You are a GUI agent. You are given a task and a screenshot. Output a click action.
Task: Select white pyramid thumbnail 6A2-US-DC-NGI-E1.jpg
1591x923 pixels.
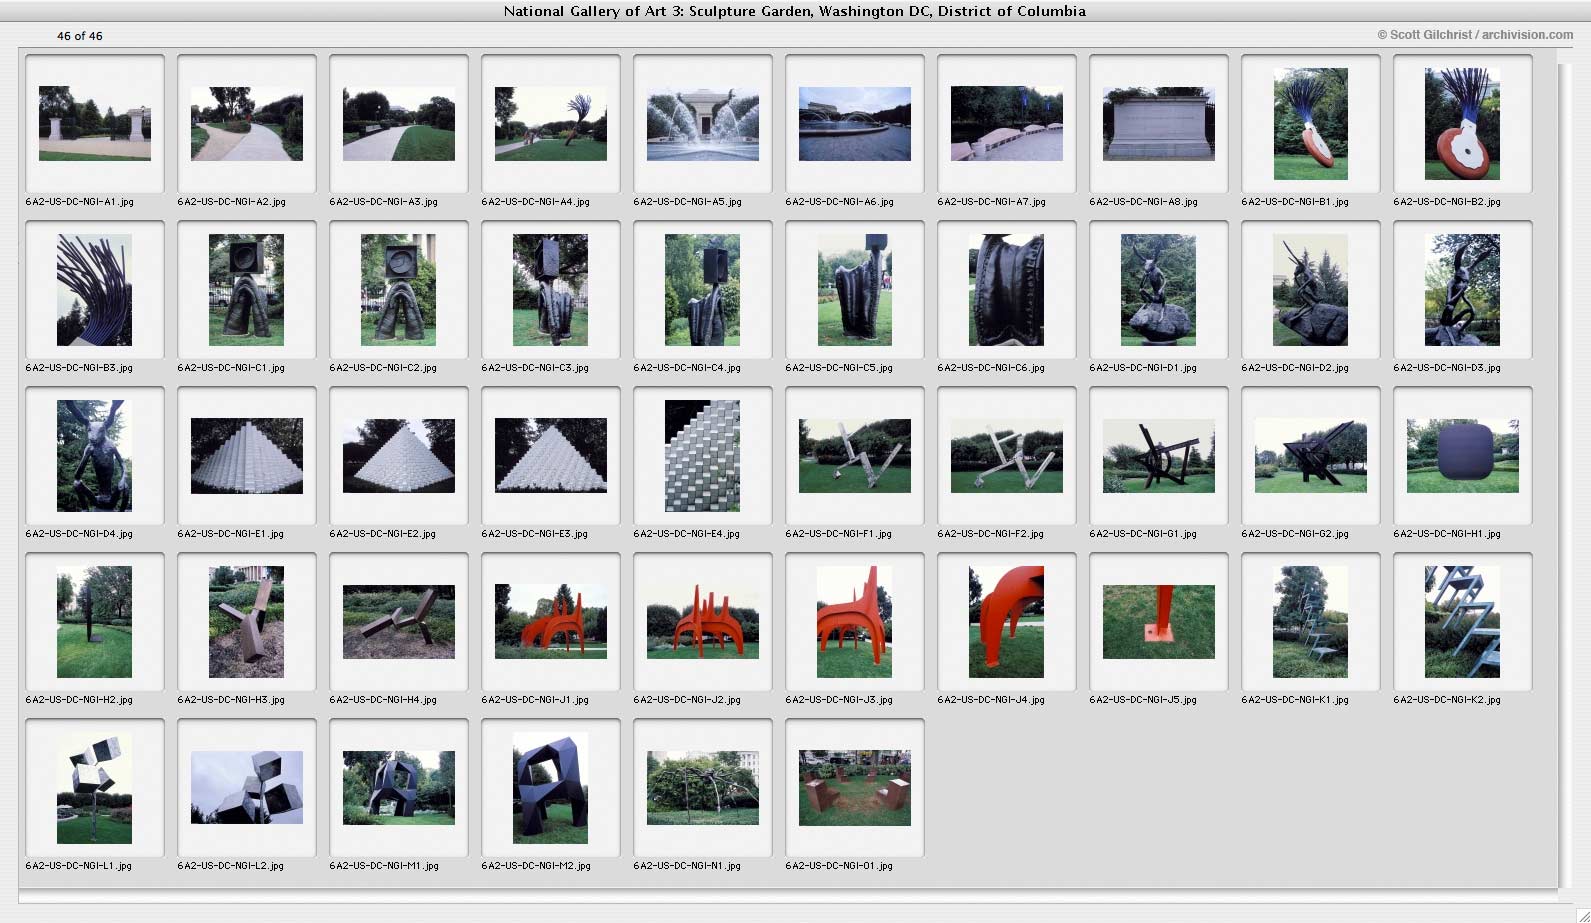pyautogui.click(x=247, y=456)
